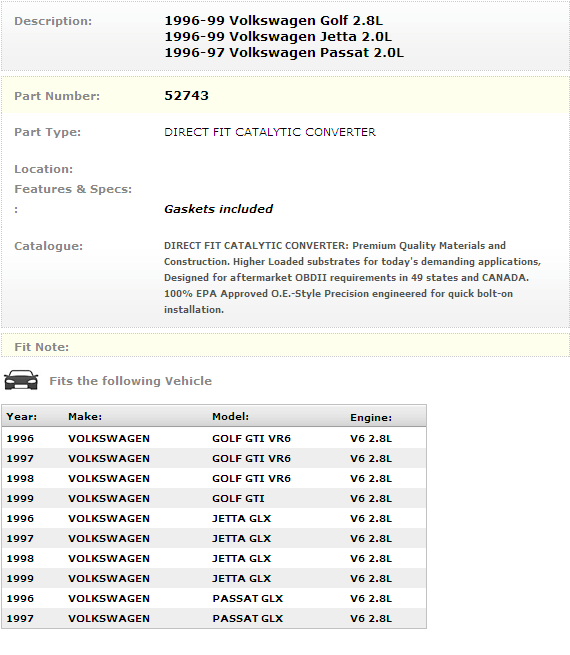Select text 1996-99 Volkswagen Jetta 2.0L
Image resolution: width=570 pixels, height=655 pixels.
[x=278, y=37]
